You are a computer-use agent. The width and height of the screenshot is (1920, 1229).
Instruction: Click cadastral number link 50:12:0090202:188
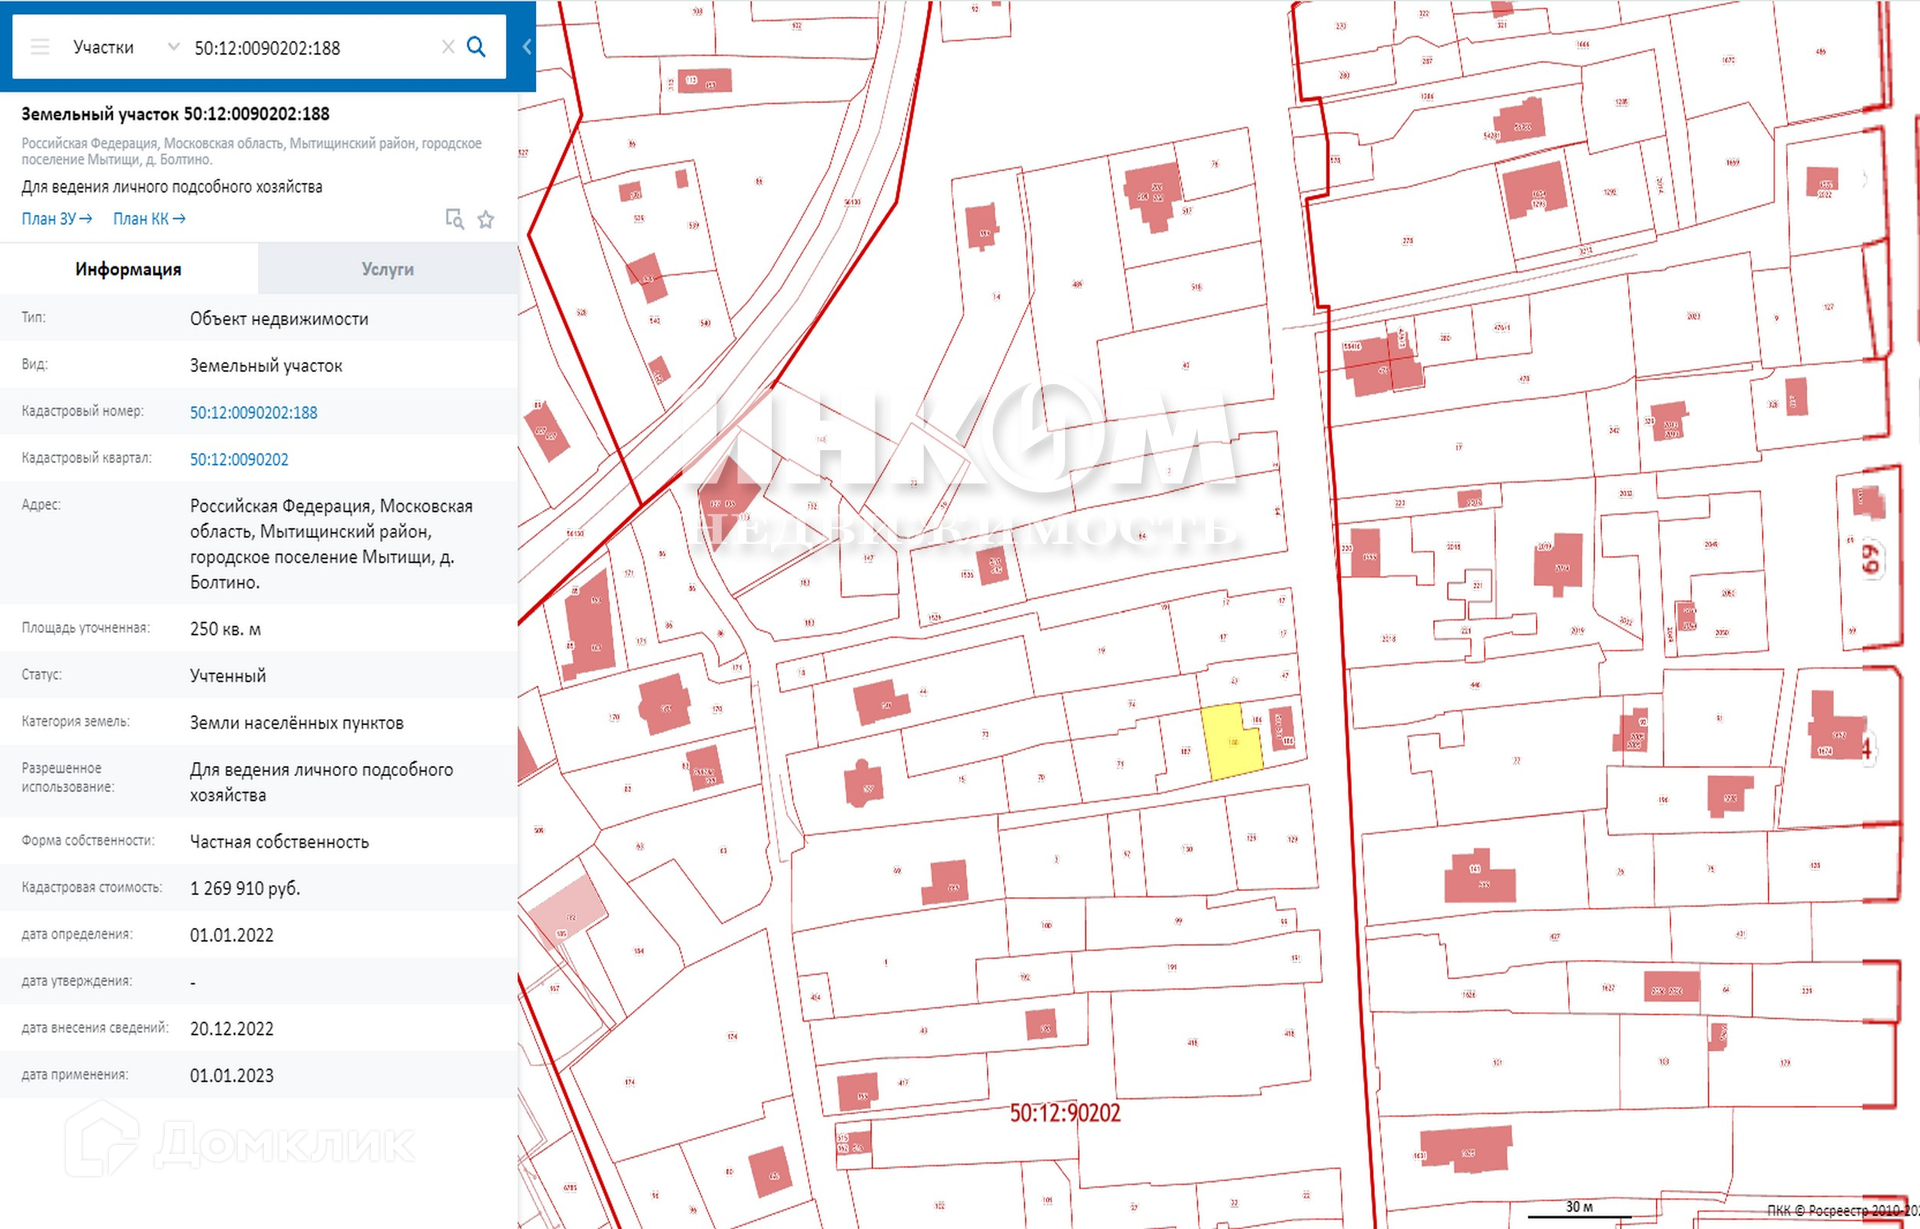[x=253, y=412]
